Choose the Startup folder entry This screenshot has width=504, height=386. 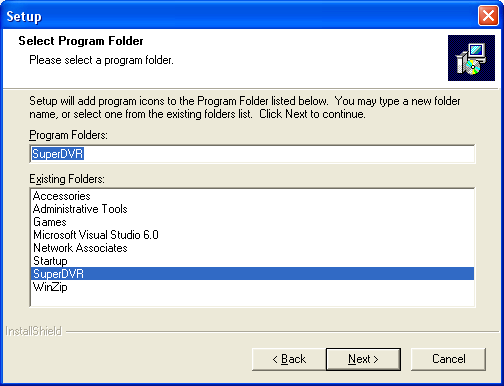pos(252,261)
